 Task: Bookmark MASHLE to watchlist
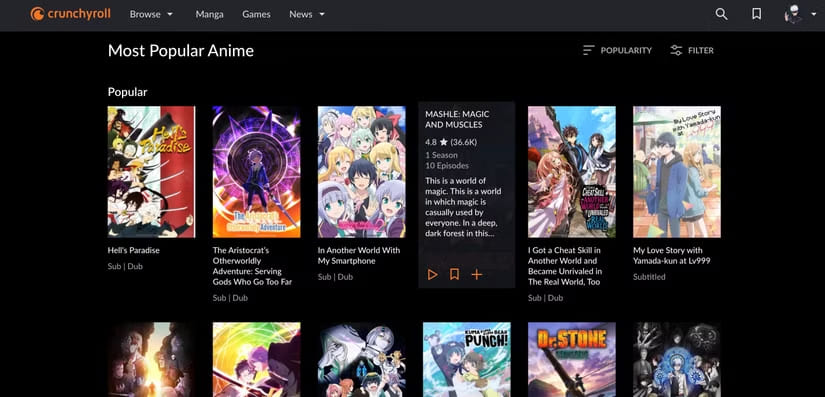[455, 274]
